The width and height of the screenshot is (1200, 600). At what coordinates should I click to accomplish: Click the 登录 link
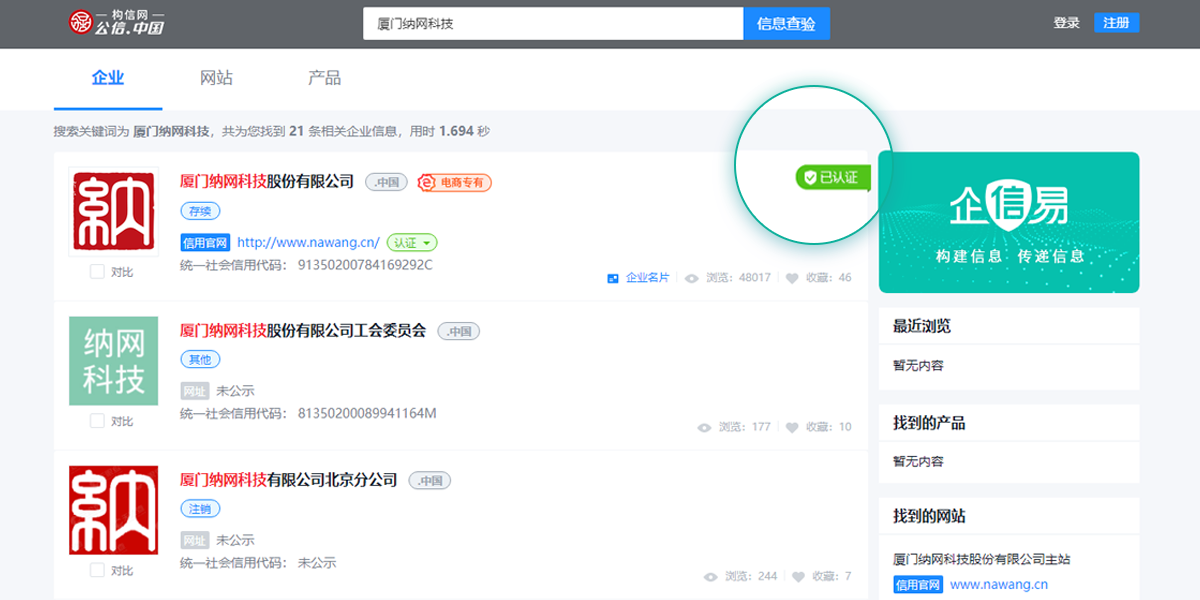coord(1066,23)
